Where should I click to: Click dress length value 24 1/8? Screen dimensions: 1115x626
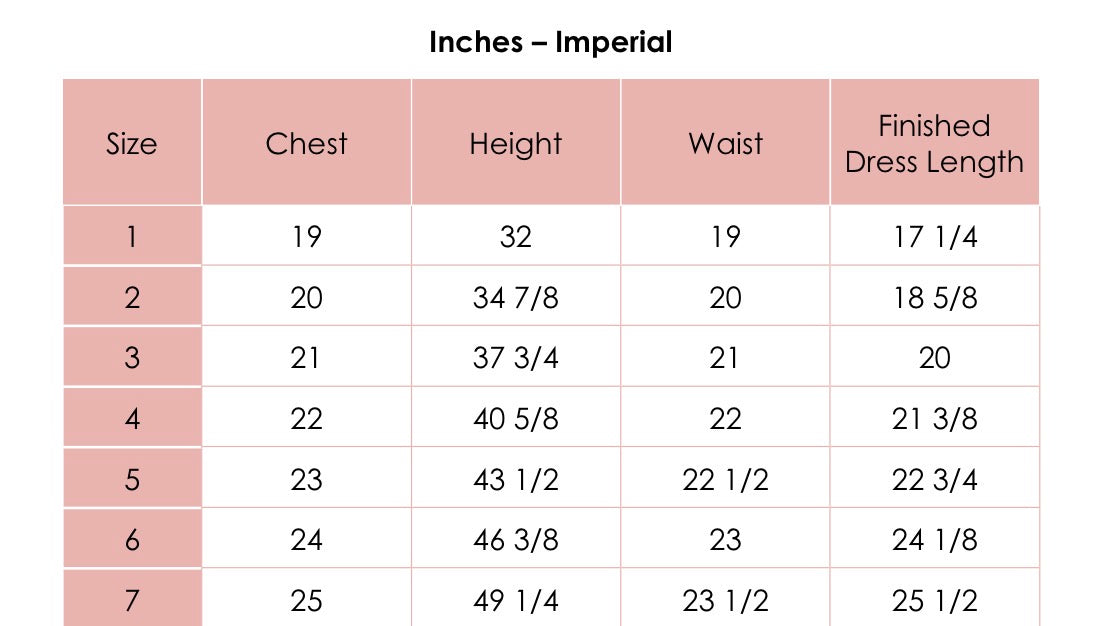tap(934, 540)
